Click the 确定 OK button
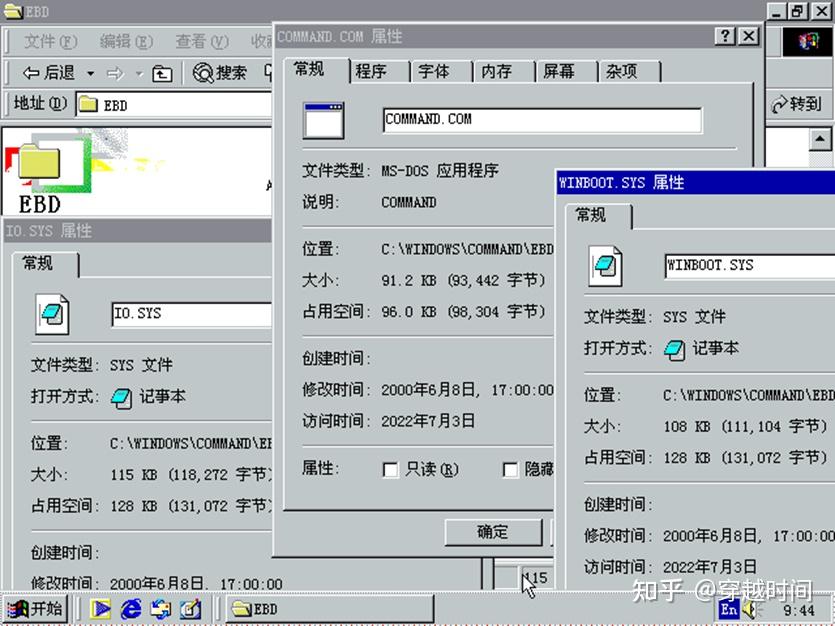 point(492,533)
